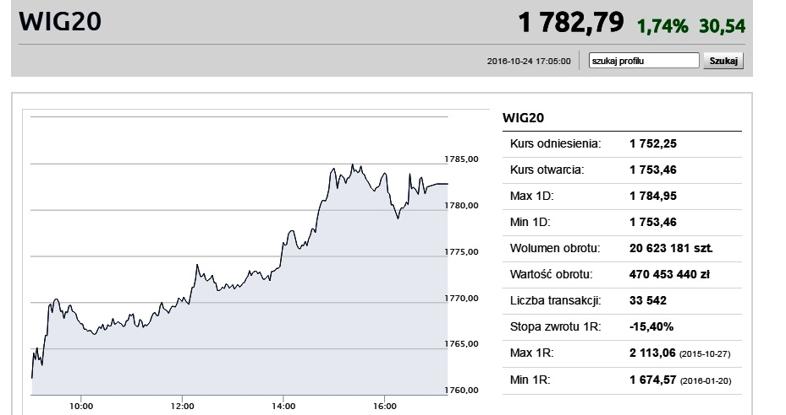This screenshot has height=415, width=786.
Task: Click the 1775,00 chart axis label
Action: coord(461,252)
